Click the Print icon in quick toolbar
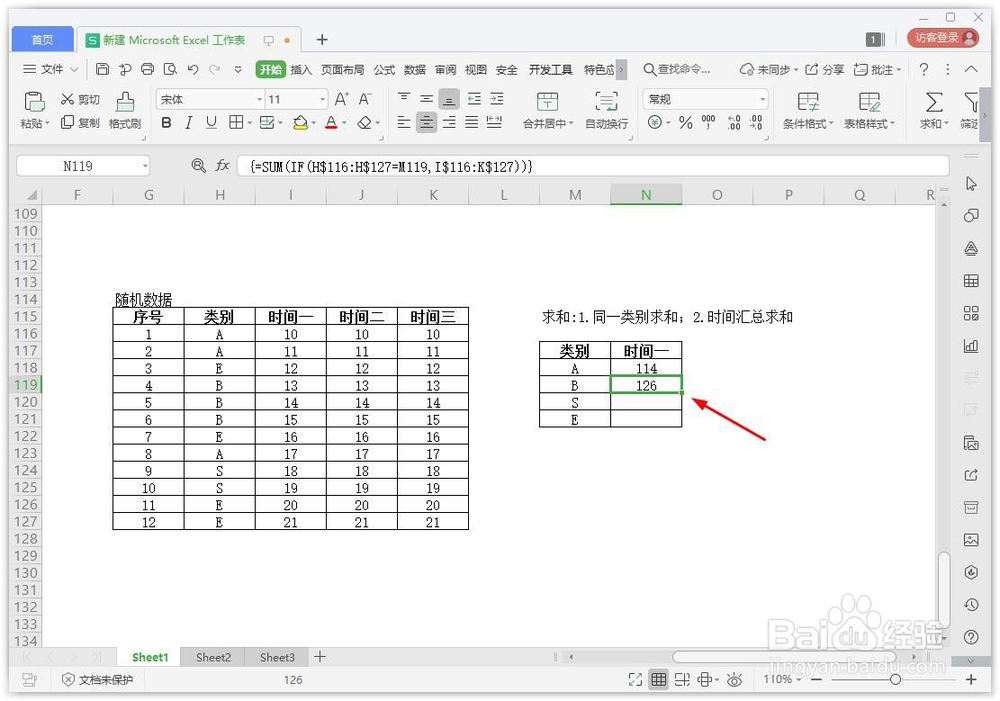The width and height of the screenshot is (1000, 701). [x=147, y=69]
